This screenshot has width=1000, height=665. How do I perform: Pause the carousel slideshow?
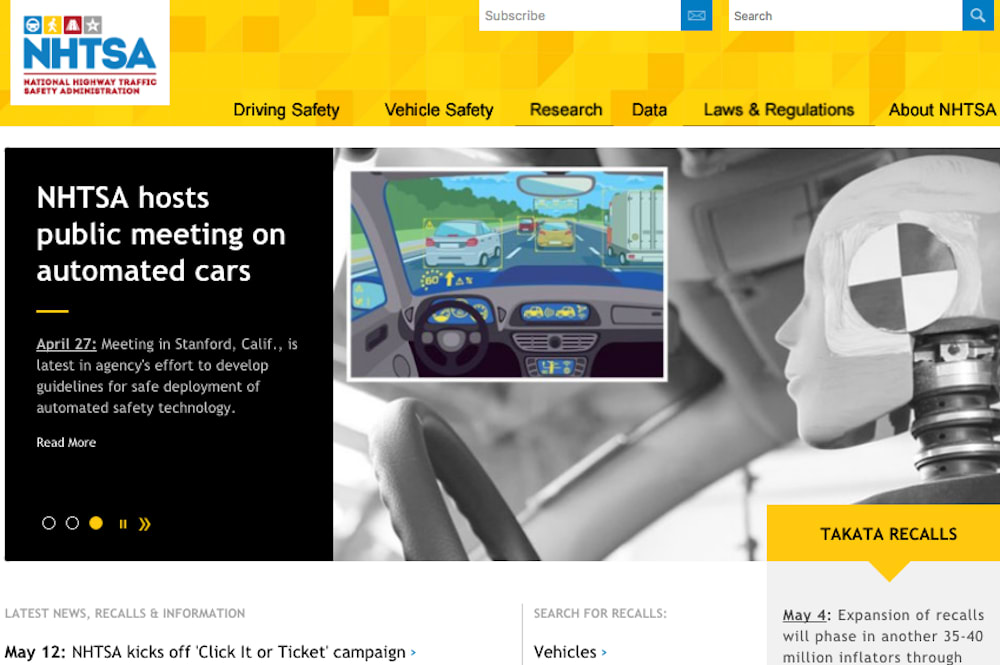click(x=123, y=524)
